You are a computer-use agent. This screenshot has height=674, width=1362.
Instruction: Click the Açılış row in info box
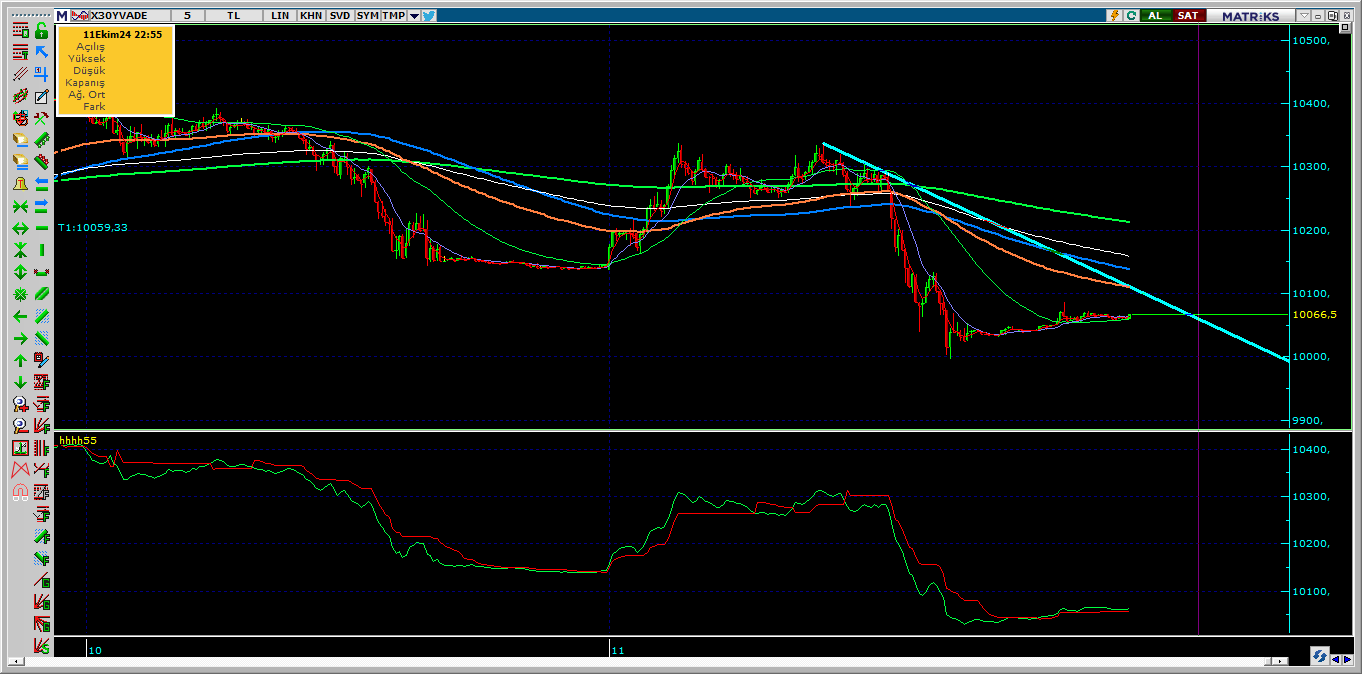pyautogui.click(x=91, y=46)
